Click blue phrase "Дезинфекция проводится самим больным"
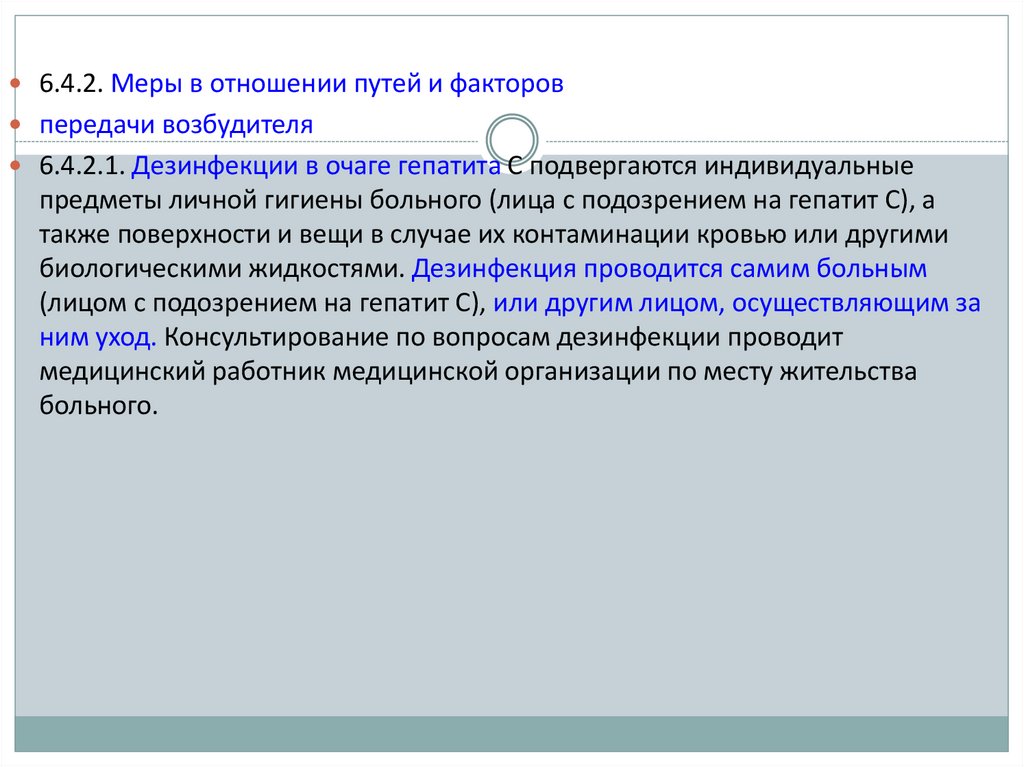Screen dimensions: 1024x767 coord(669,269)
